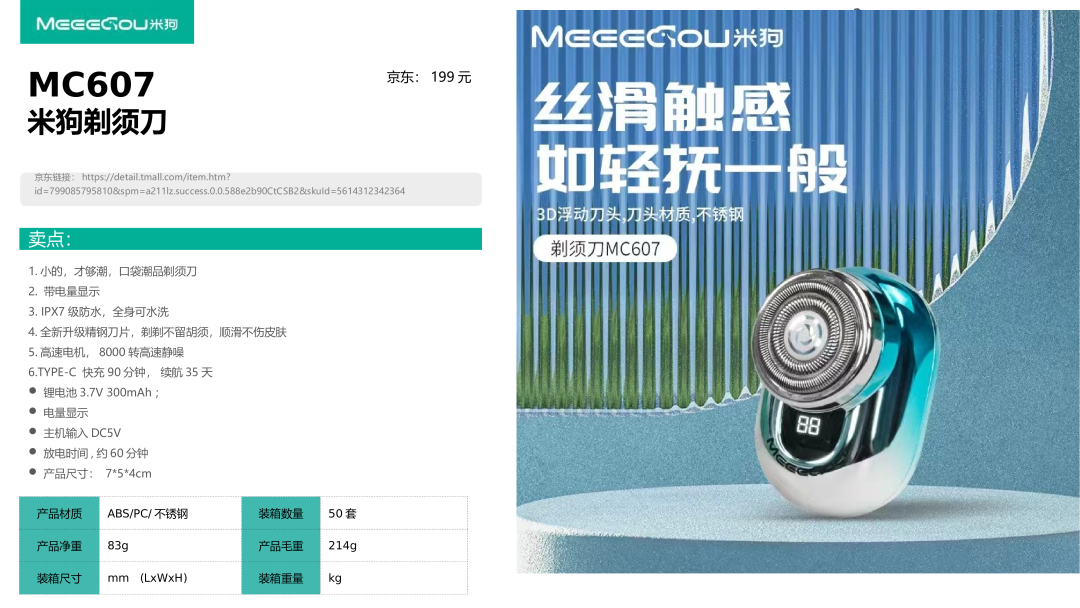Click the 丝滑触感 headline text

[x=663, y=107]
